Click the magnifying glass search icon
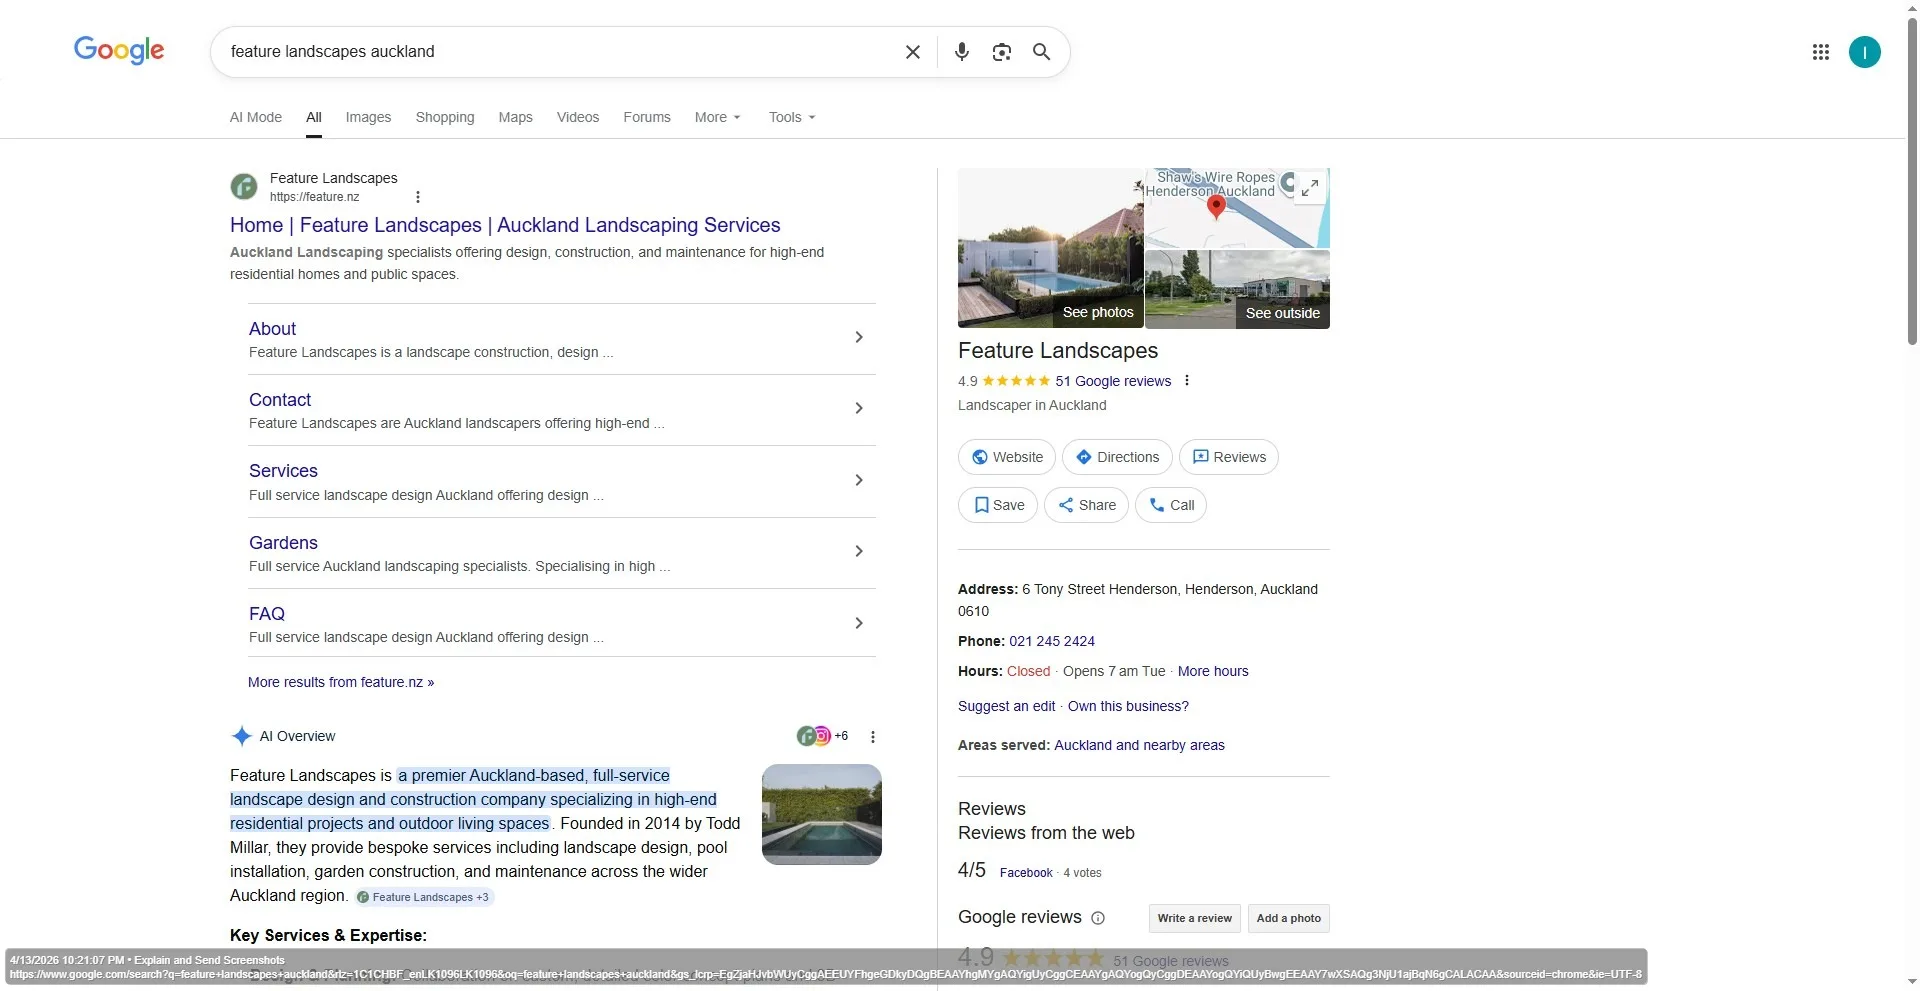 1041,52
